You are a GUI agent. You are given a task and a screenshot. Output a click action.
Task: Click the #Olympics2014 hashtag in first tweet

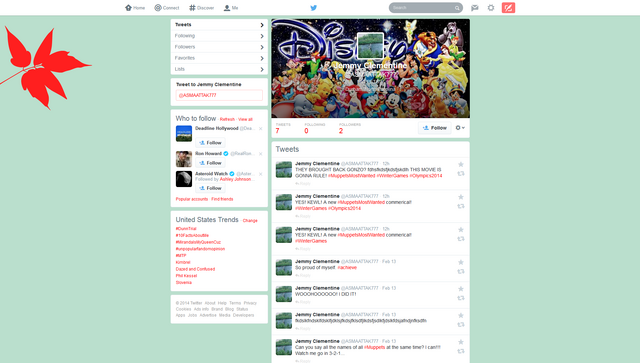[x=426, y=176]
